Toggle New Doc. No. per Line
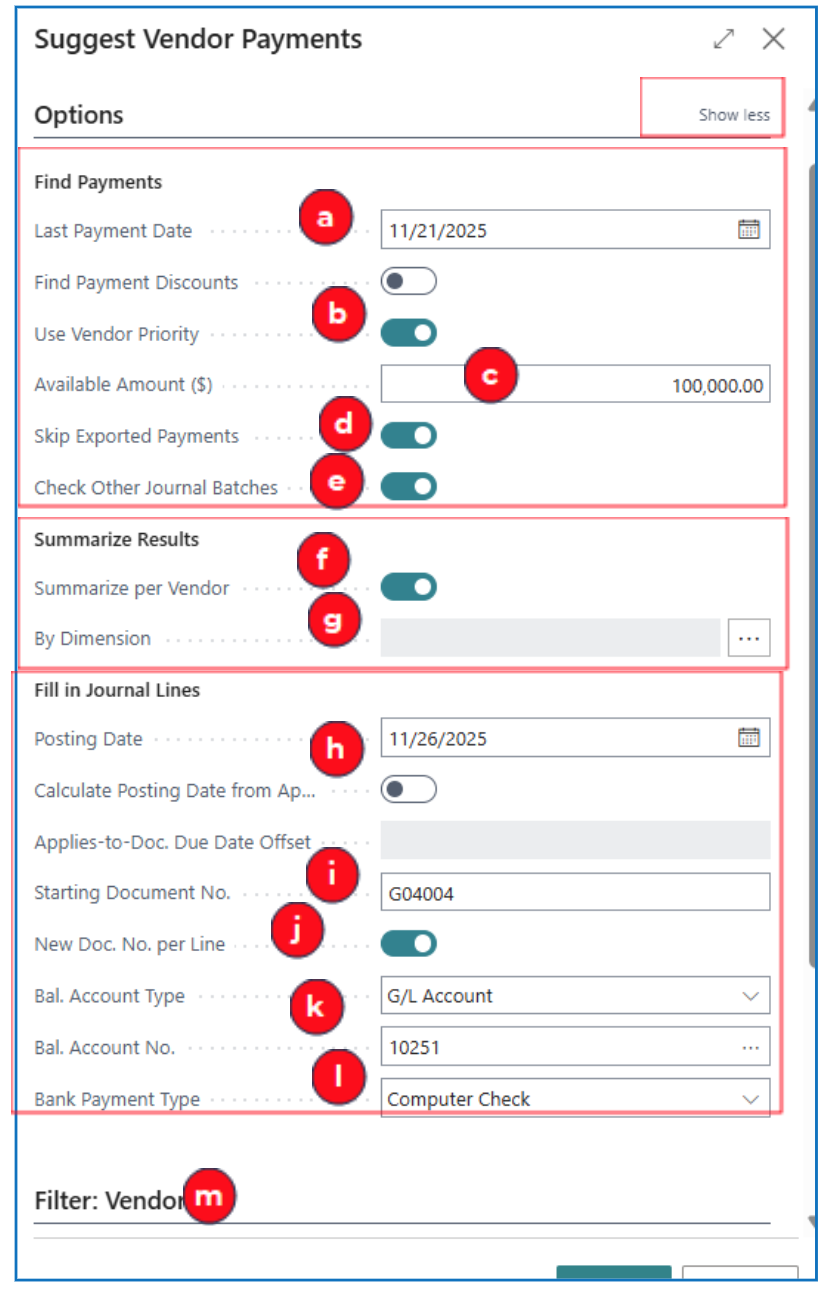Viewport: 840px width, 1292px height. [408, 943]
